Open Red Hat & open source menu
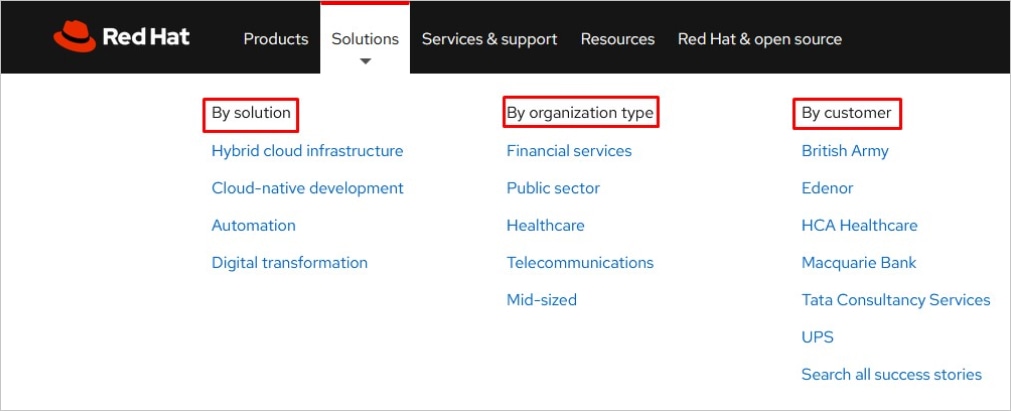This screenshot has height=411, width=1011. (x=759, y=39)
